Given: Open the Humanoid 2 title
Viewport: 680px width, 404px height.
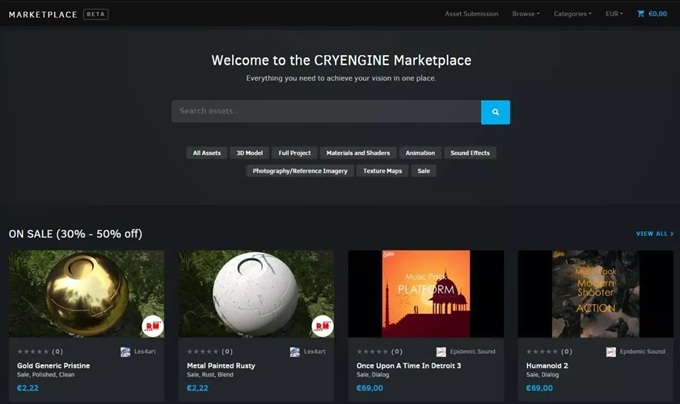Looking at the screenshot, I should click(547, 366).
